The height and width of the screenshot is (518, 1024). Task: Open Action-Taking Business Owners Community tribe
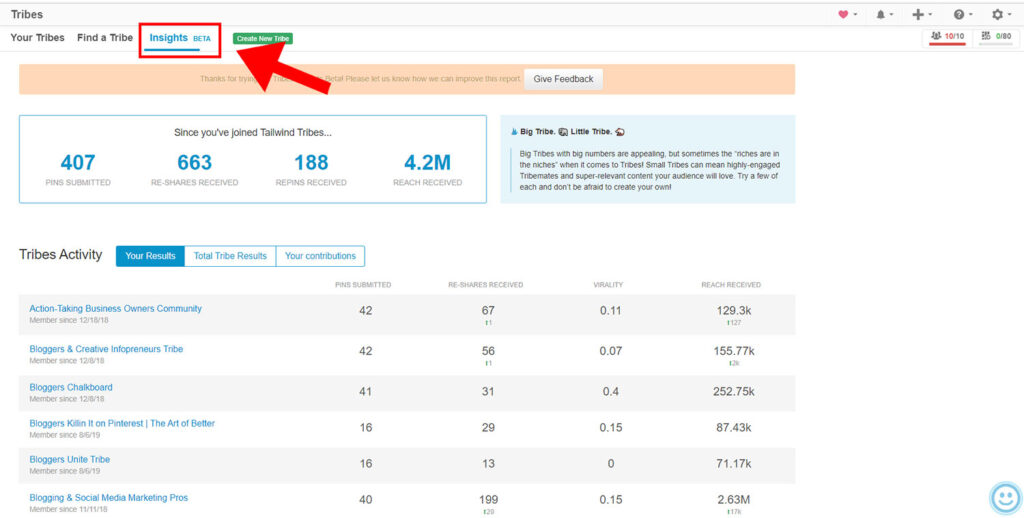[116, 308]
